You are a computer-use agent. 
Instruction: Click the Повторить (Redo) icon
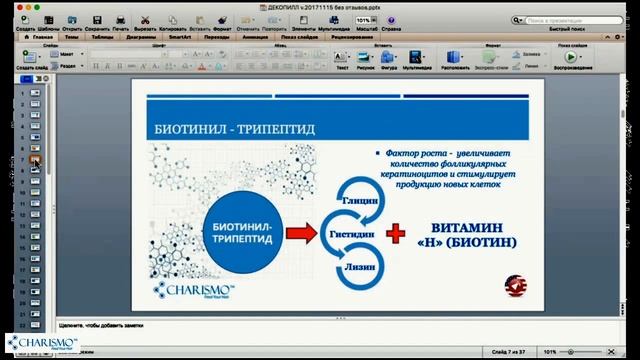[272, 20]
